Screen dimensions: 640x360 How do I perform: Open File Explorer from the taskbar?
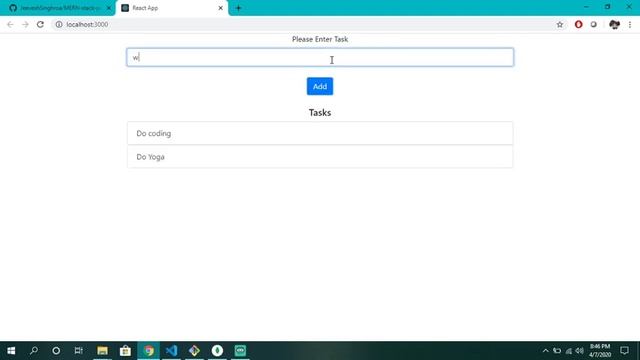pos(102,351)
